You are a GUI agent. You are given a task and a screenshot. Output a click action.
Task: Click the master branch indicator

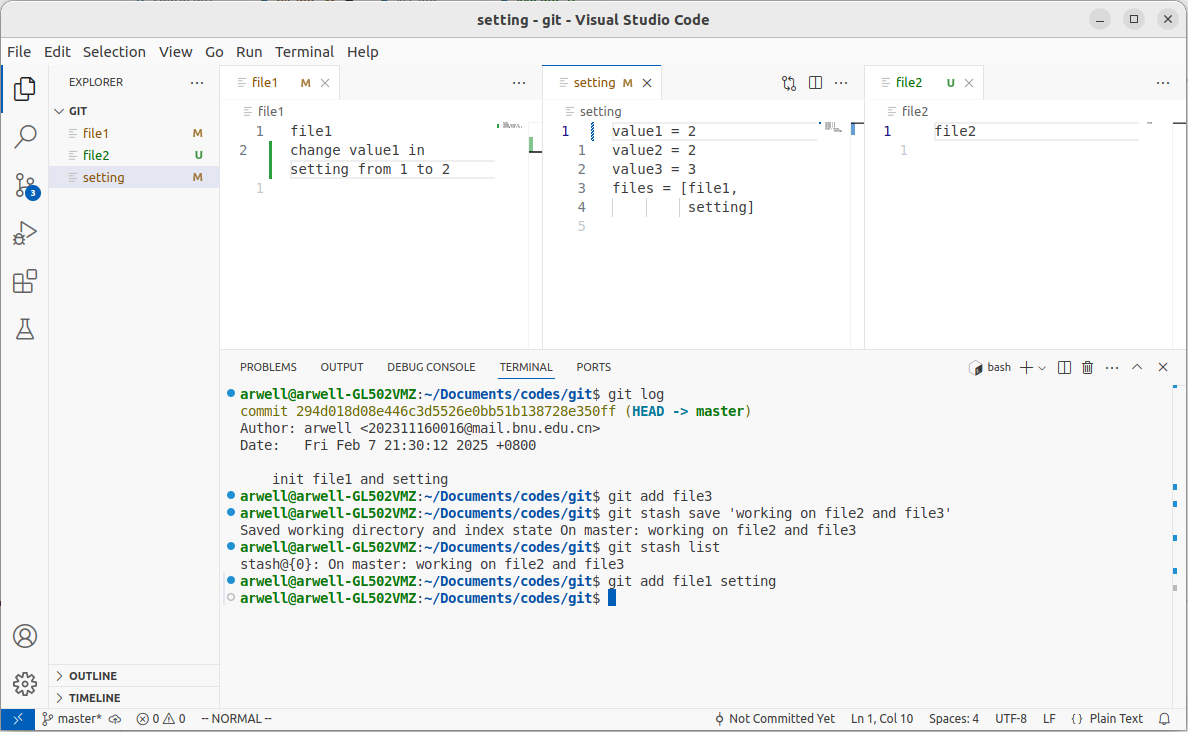pyautogui.click(x=71, y=719)
